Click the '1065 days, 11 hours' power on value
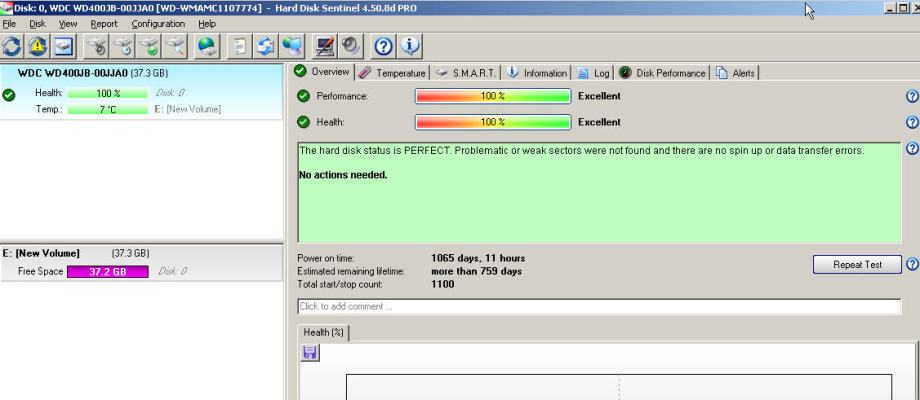The height and width of the screenshot is (400, 920). coord(478,258)
